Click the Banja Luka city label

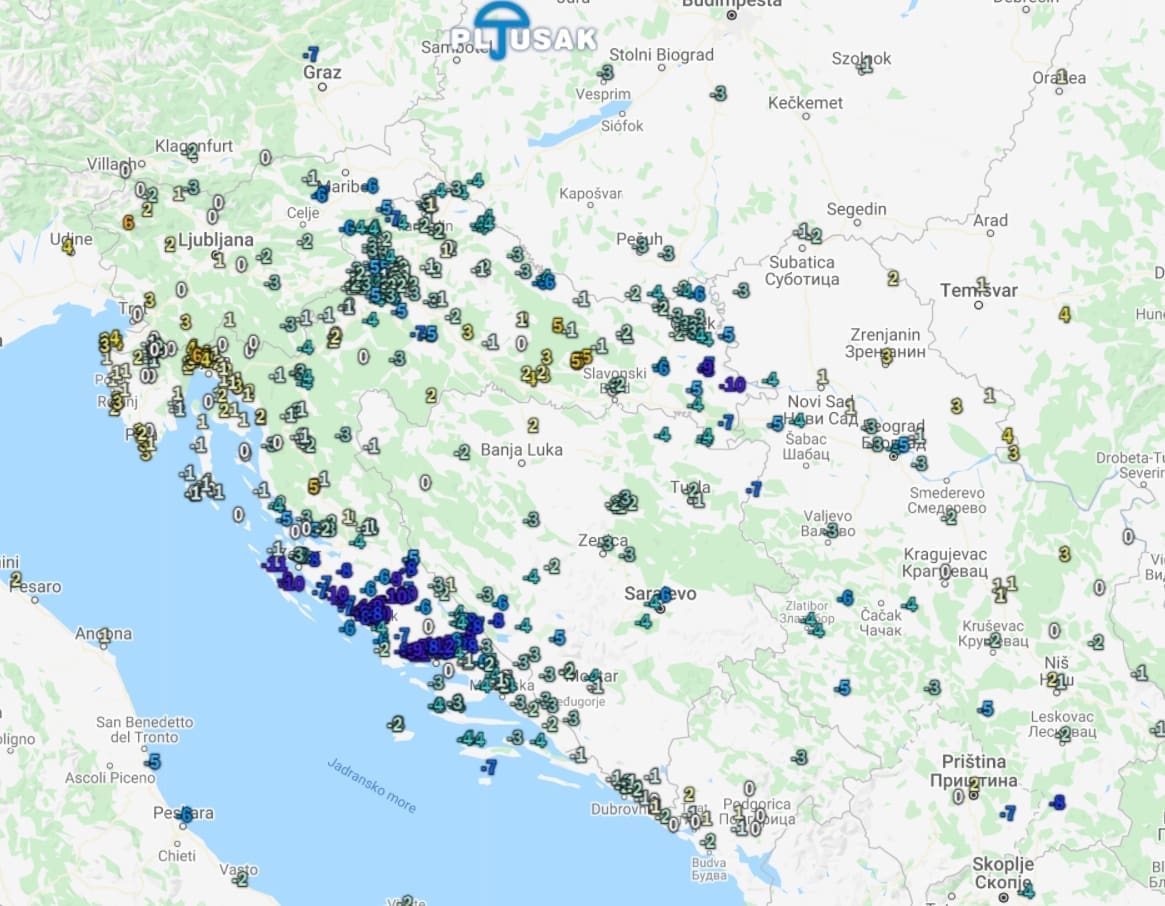pos(521,450)
